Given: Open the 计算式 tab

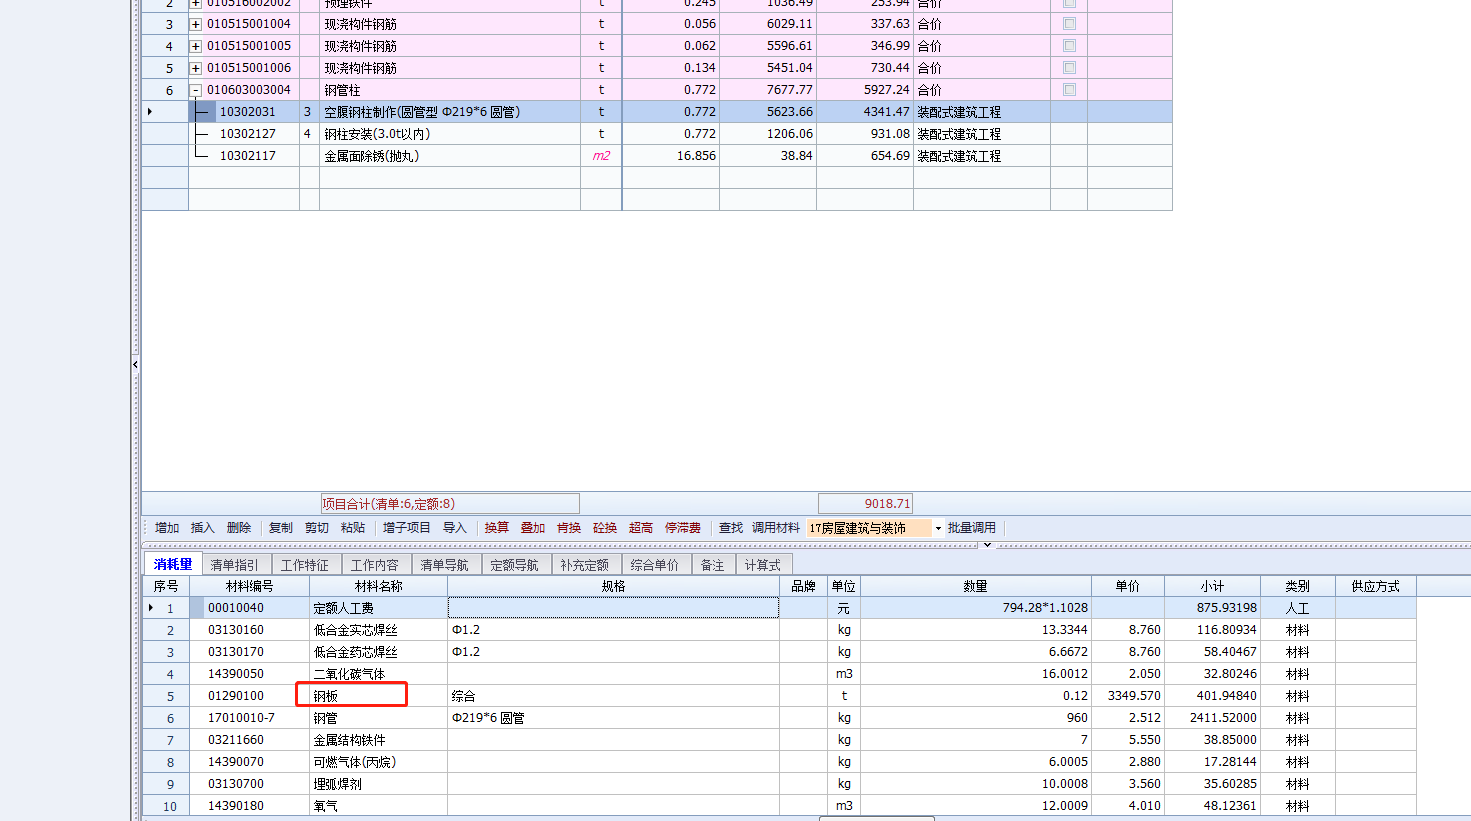Looking at the screenshot, I should [x=763, y=565].
